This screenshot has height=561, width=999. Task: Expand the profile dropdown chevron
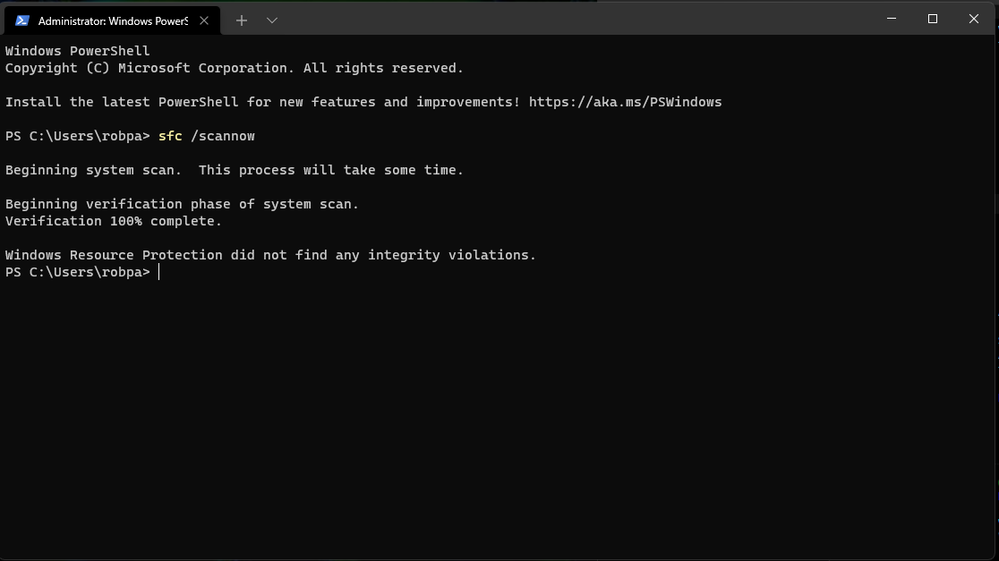pyautogui.click(x=272, y=20)
